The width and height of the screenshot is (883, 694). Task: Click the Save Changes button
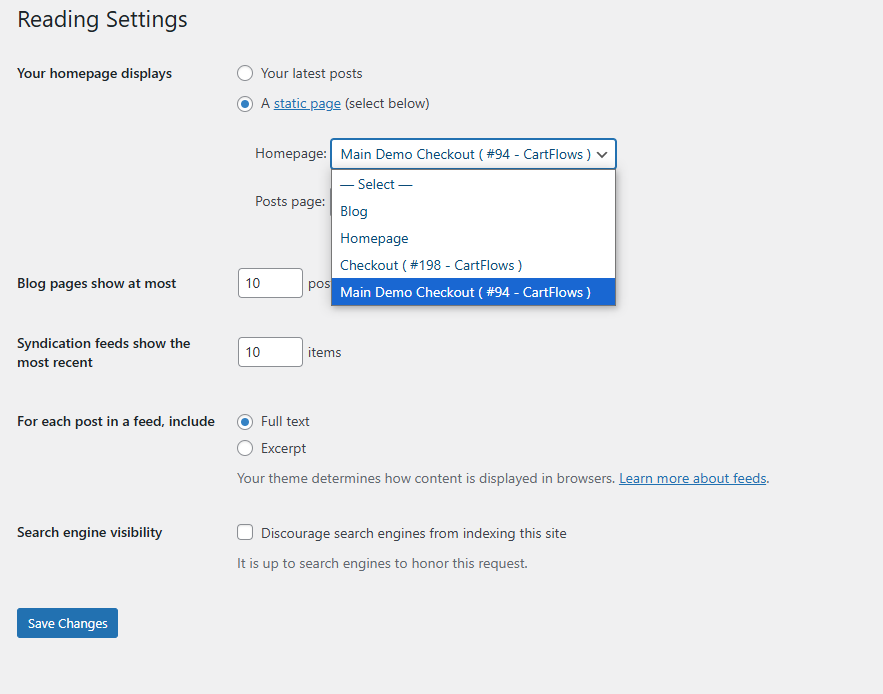67,623
